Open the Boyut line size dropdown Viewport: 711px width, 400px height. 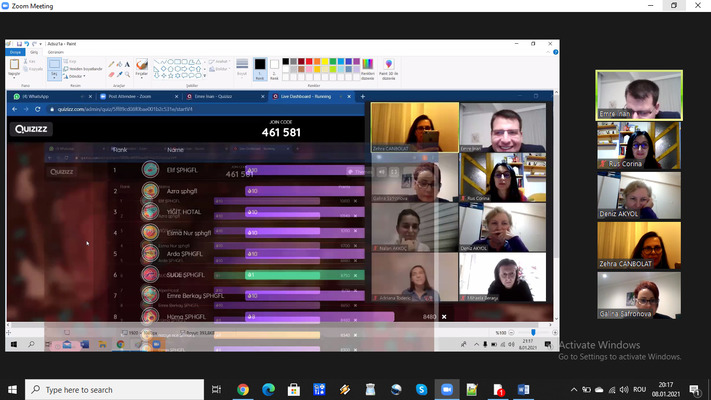tap(242, 68)
